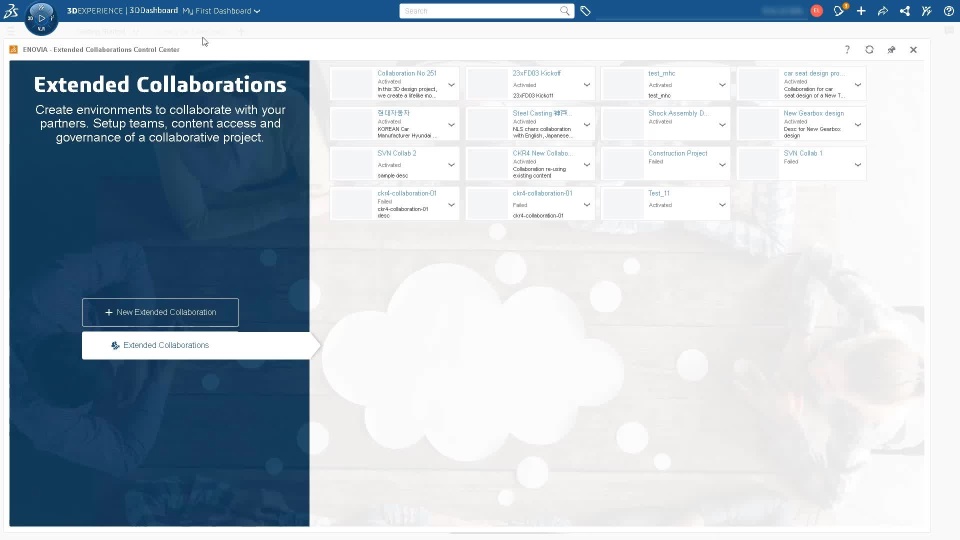Click New Extended Collaboration button
This screenshot has width=960, height=540.
pyautogui.click(x=160, y=312)
